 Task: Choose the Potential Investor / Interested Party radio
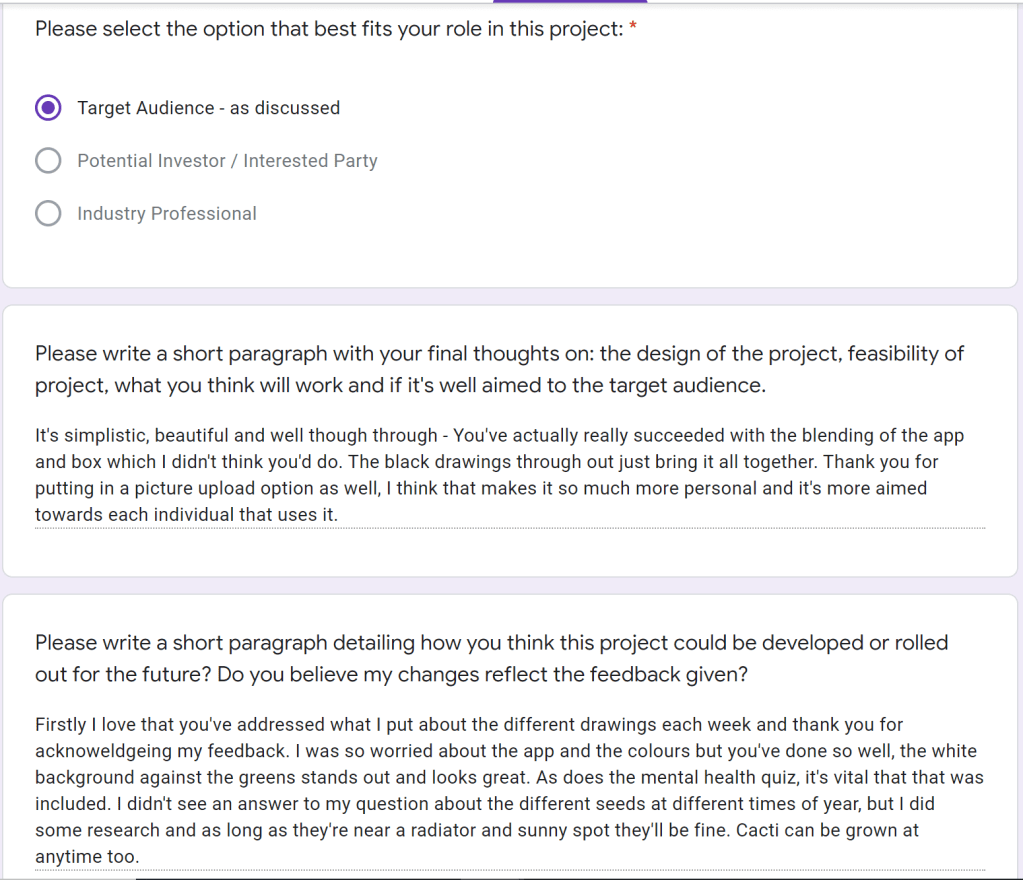48,161
